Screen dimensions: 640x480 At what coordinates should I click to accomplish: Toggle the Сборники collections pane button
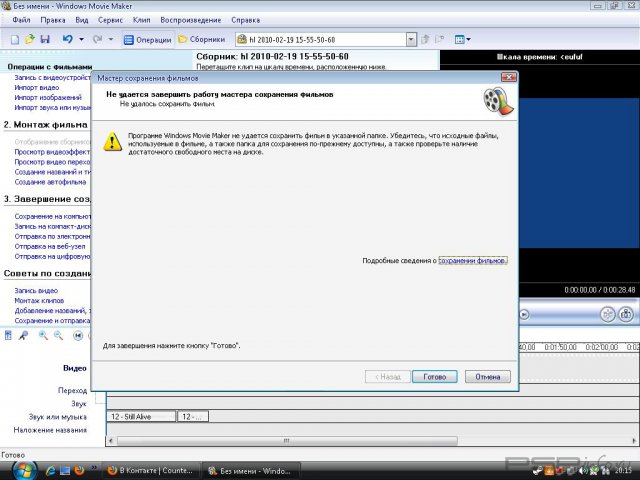coord(201,39)
